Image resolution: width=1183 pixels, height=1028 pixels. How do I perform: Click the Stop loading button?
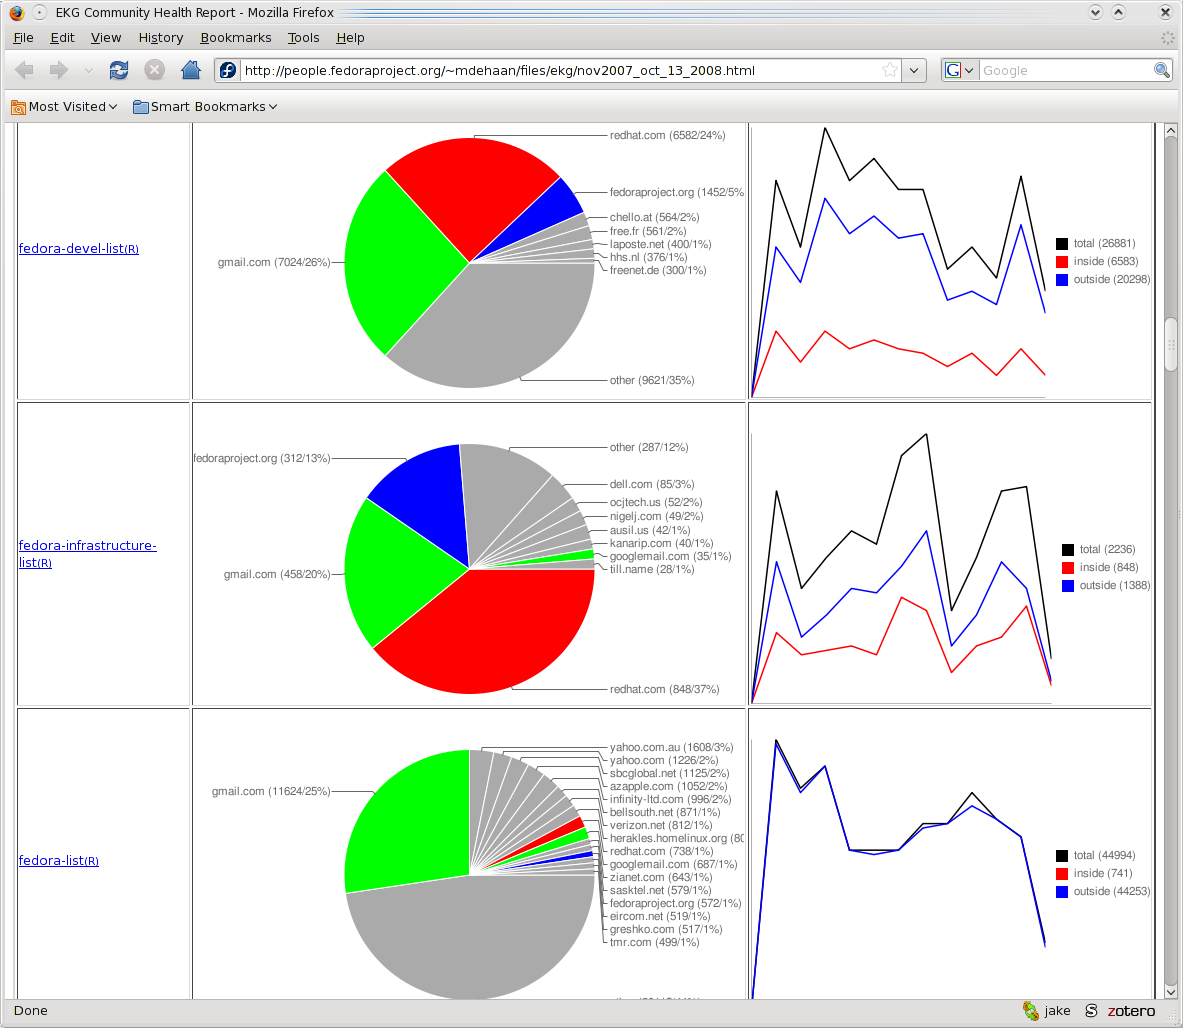pos(155,70)
